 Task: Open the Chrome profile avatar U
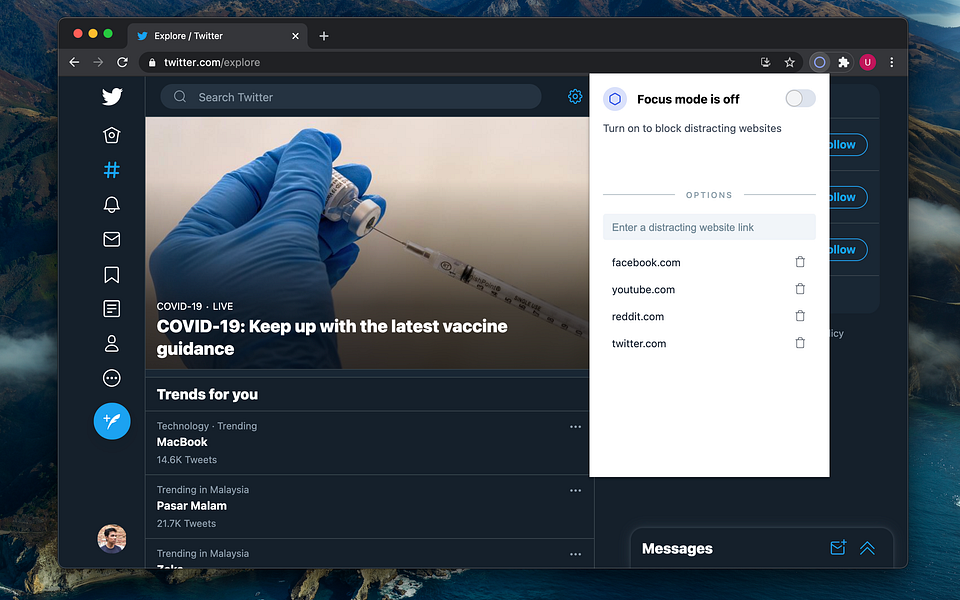[x=868, y=62]
